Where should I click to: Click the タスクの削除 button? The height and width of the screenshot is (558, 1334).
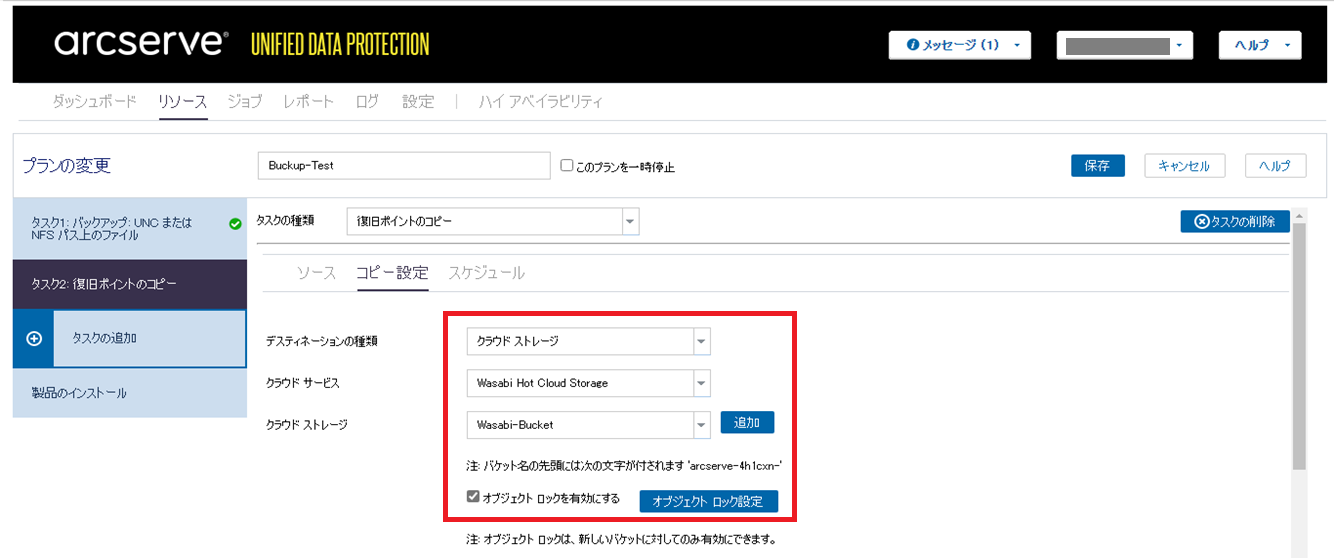[1235, 222]
